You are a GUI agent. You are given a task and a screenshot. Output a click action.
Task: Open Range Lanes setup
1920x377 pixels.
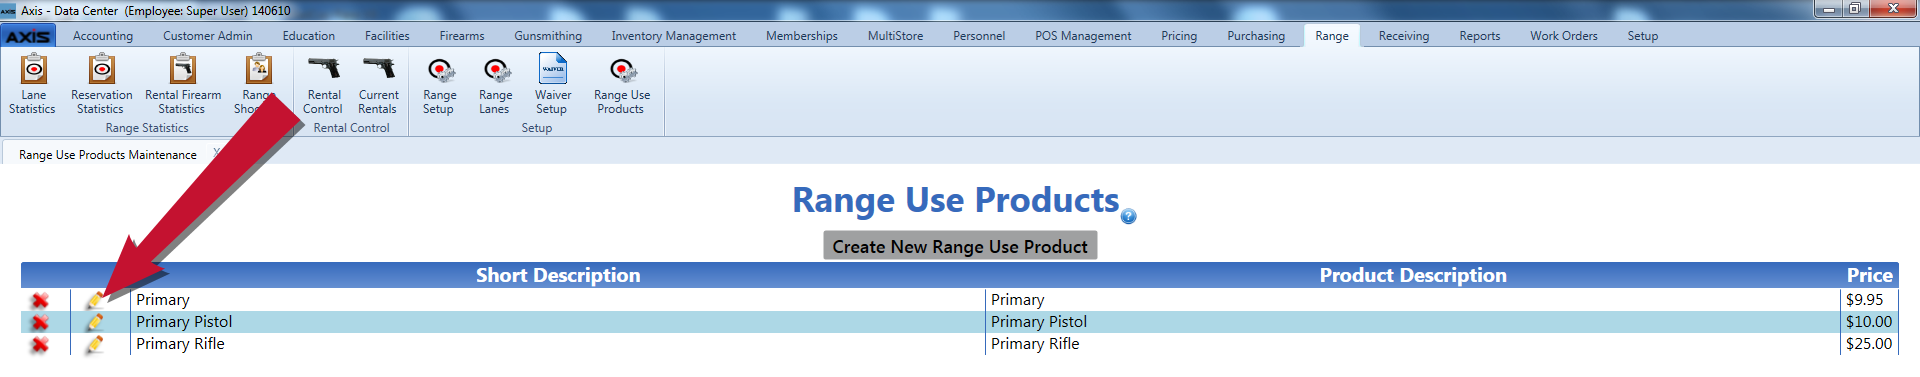[x=495, y=85]
